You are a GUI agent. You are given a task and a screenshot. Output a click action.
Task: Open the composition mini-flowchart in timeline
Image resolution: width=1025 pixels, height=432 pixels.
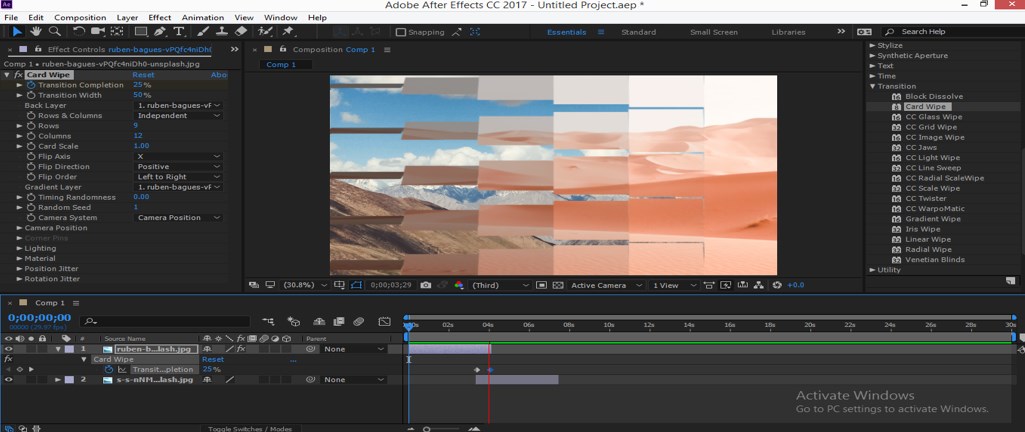click(x=269, y=321)
